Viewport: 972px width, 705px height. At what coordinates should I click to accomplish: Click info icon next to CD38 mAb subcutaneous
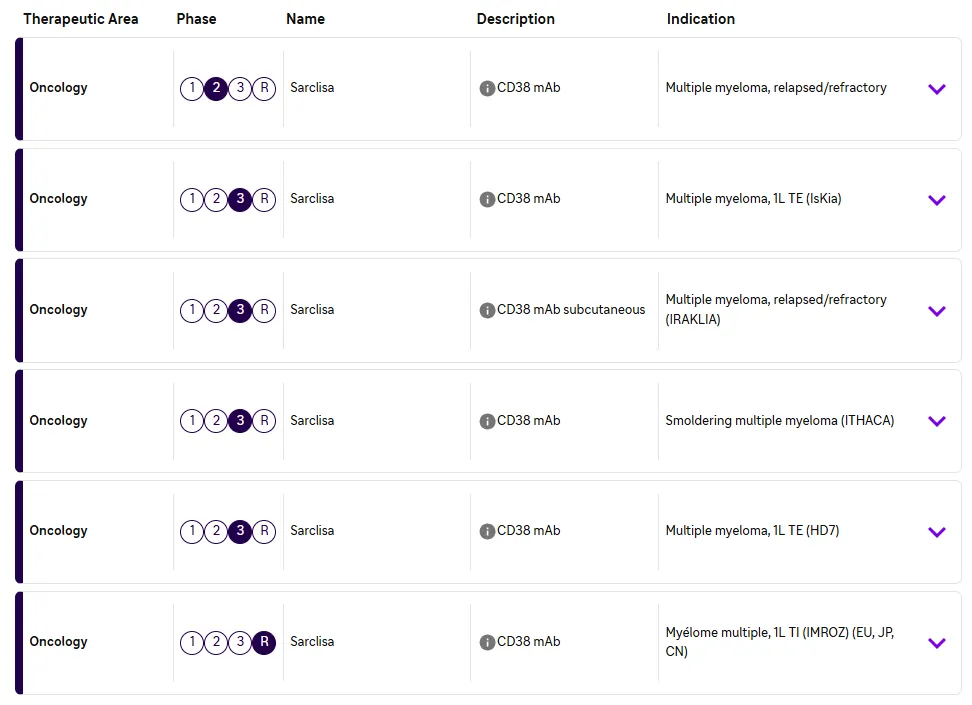pos(487,310)
